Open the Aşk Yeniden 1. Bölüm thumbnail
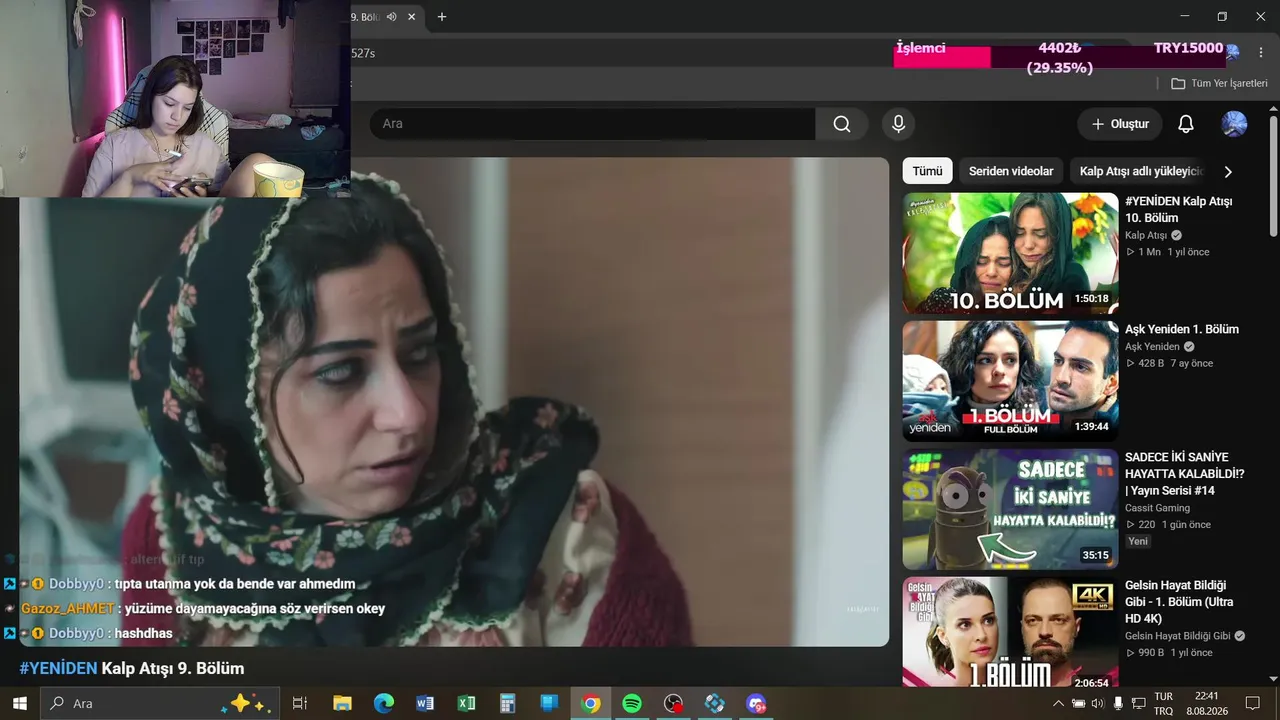The width and height of the screenshot is (1280, 720). (1010, 381)
